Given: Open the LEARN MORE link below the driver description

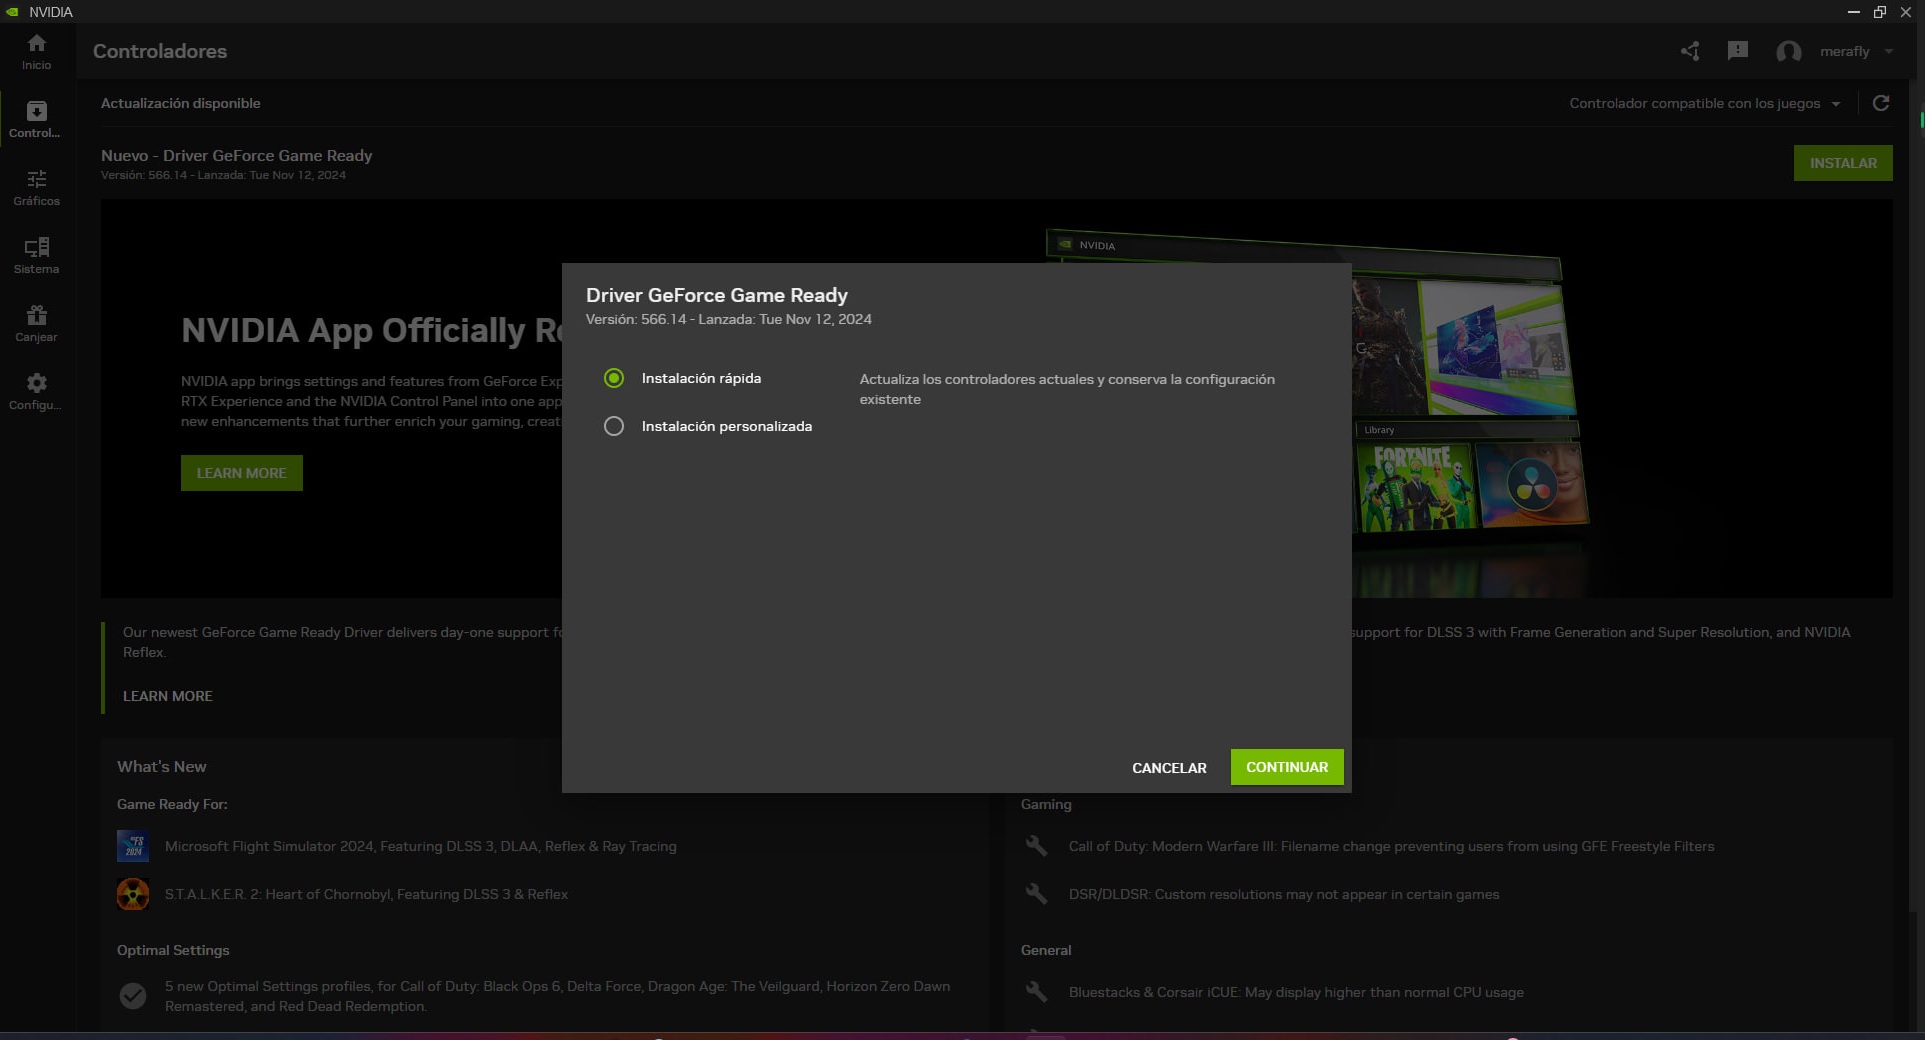Looking at the screenshot, I should [167, 696].
